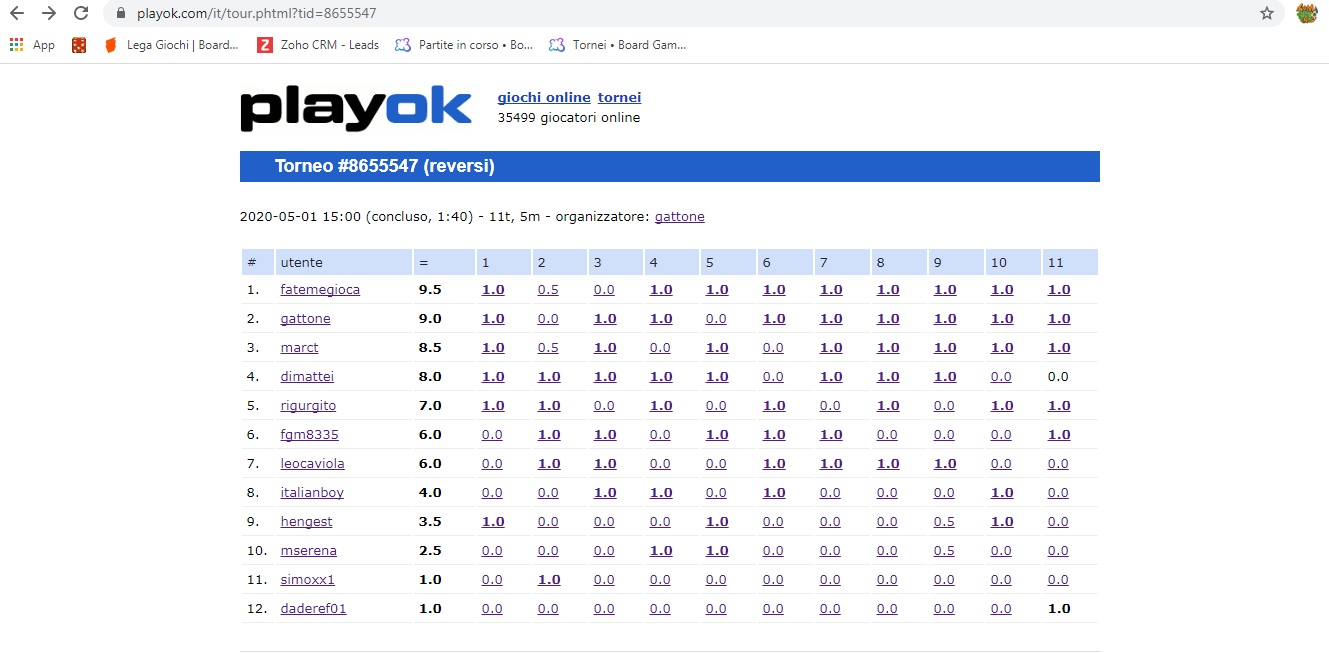1329x653 pixels.
Task: Open marct's round 2 result 0.5
Action: 548,348
